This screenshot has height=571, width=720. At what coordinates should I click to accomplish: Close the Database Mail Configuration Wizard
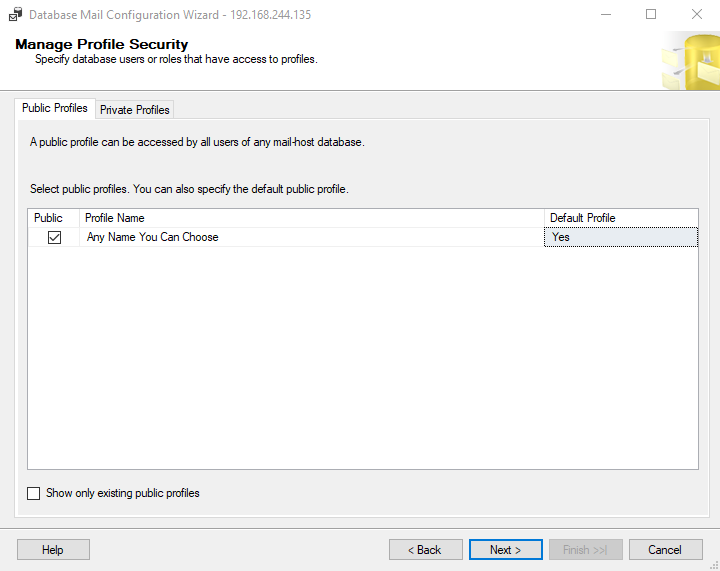pyautogui.click(x=697, y=15)
